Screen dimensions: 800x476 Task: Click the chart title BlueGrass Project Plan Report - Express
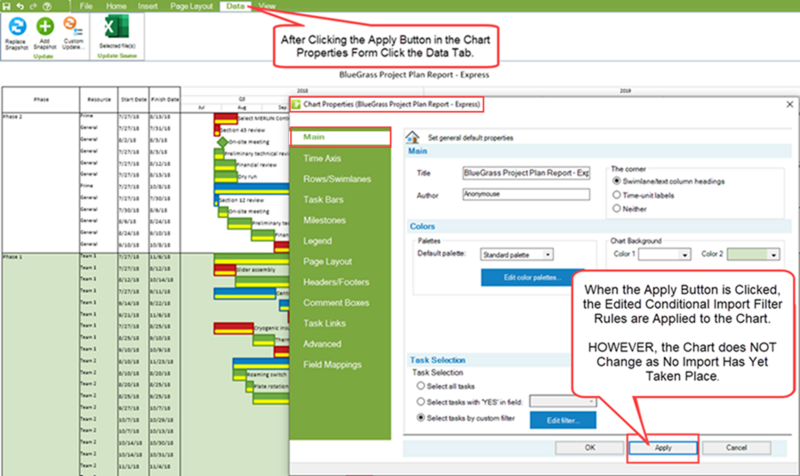[414, 74]
